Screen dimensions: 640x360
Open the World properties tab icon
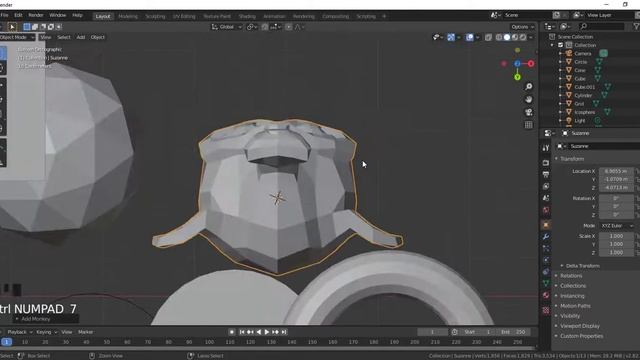pyautogui.click(x=546, y=210)
